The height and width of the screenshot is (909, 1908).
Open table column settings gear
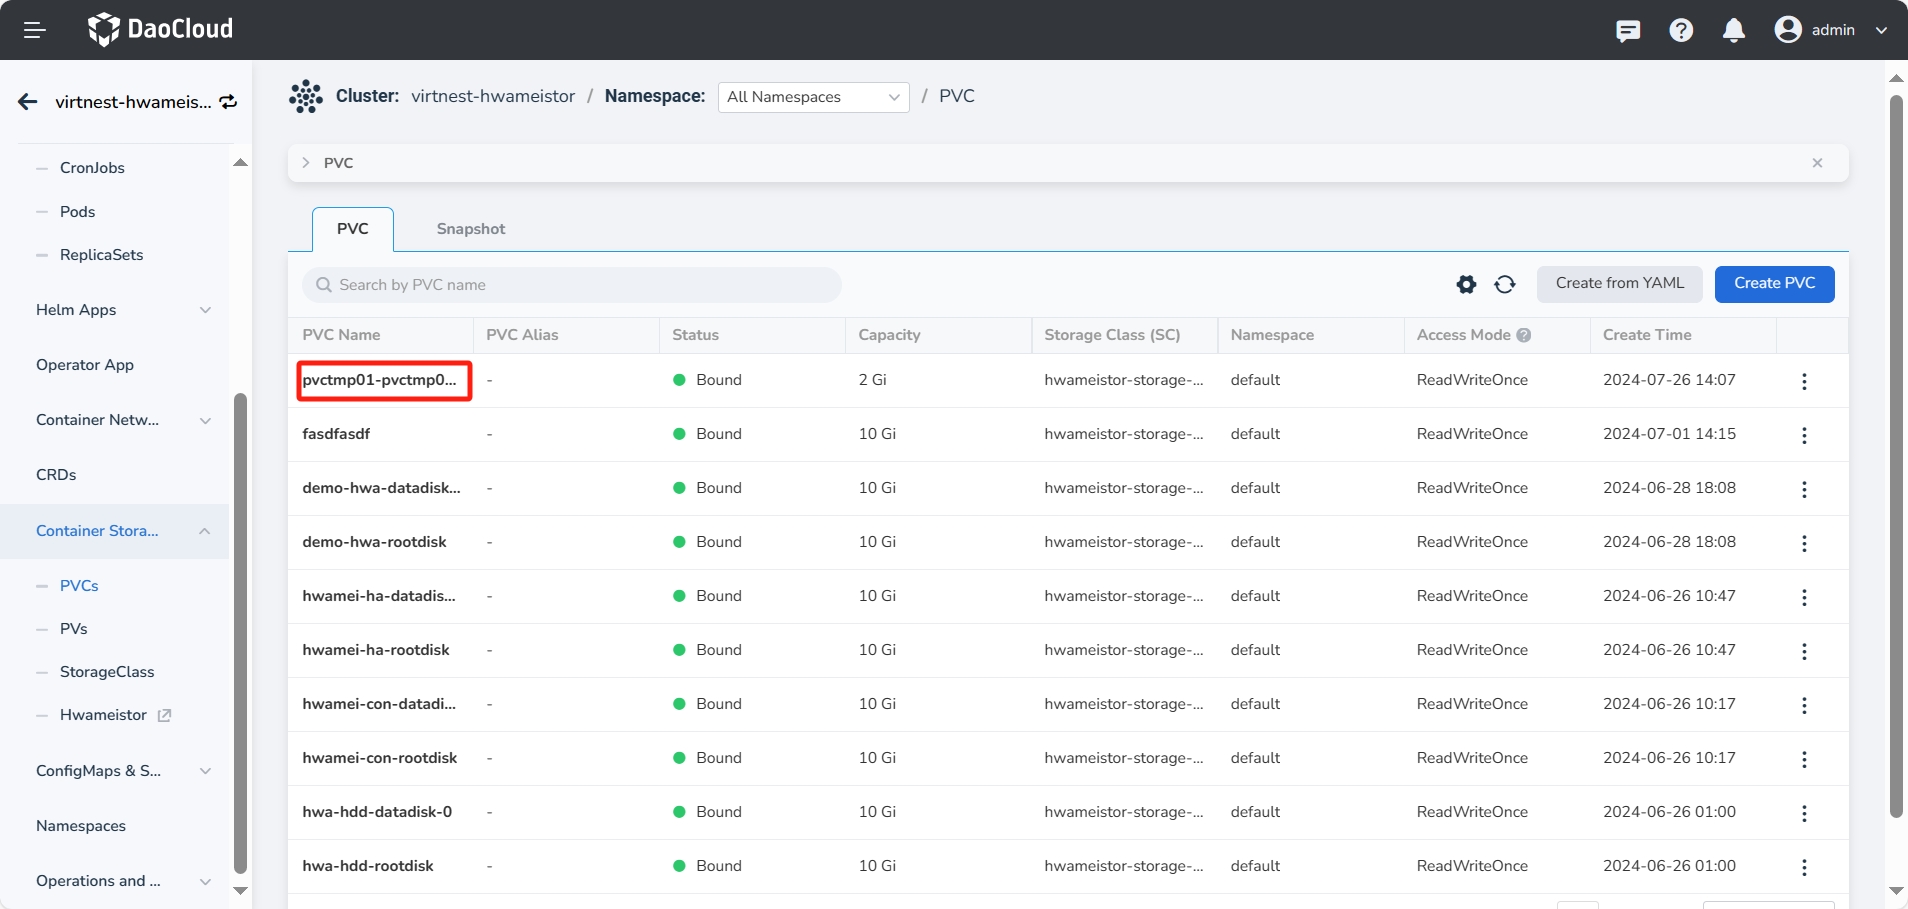pyautogui.click(x=1466, y=285)
